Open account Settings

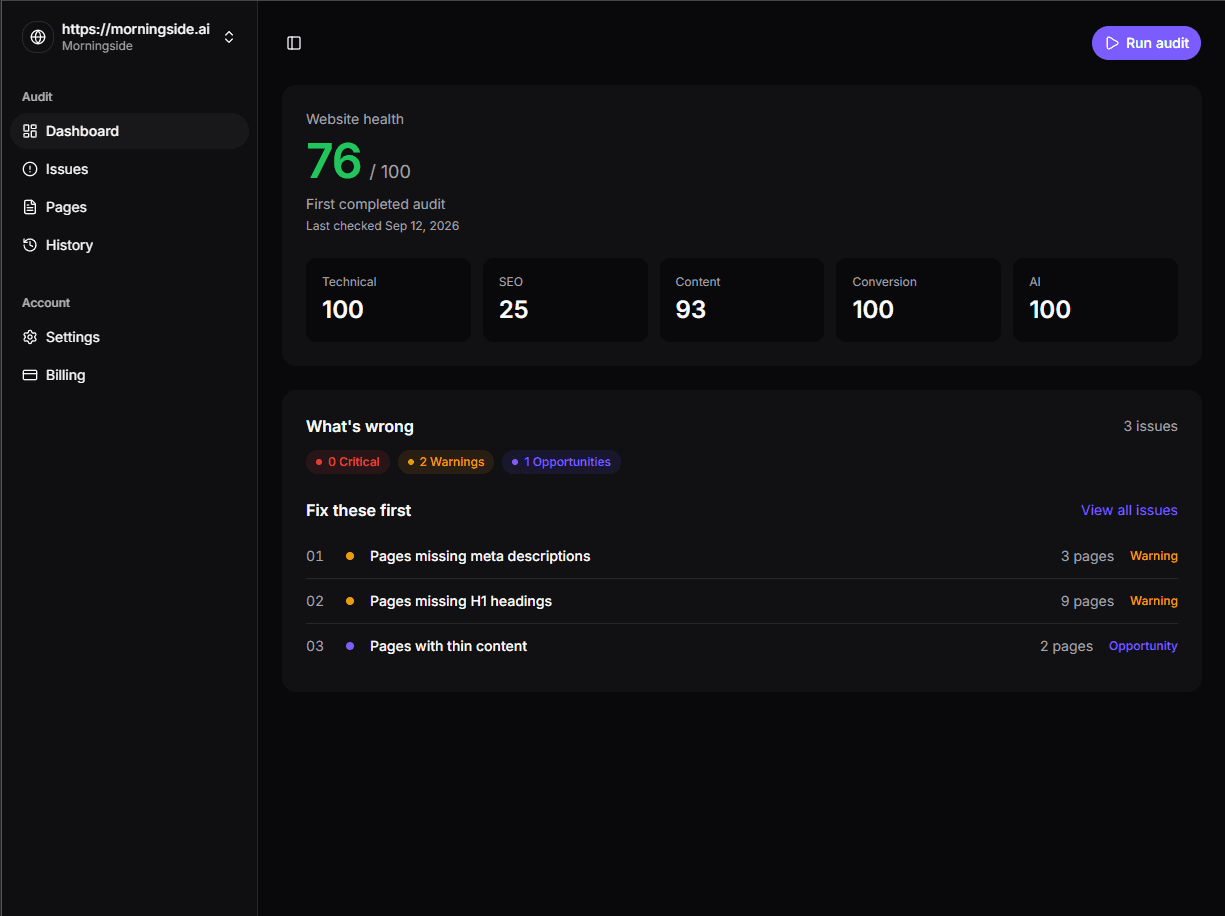coord(129,337)
